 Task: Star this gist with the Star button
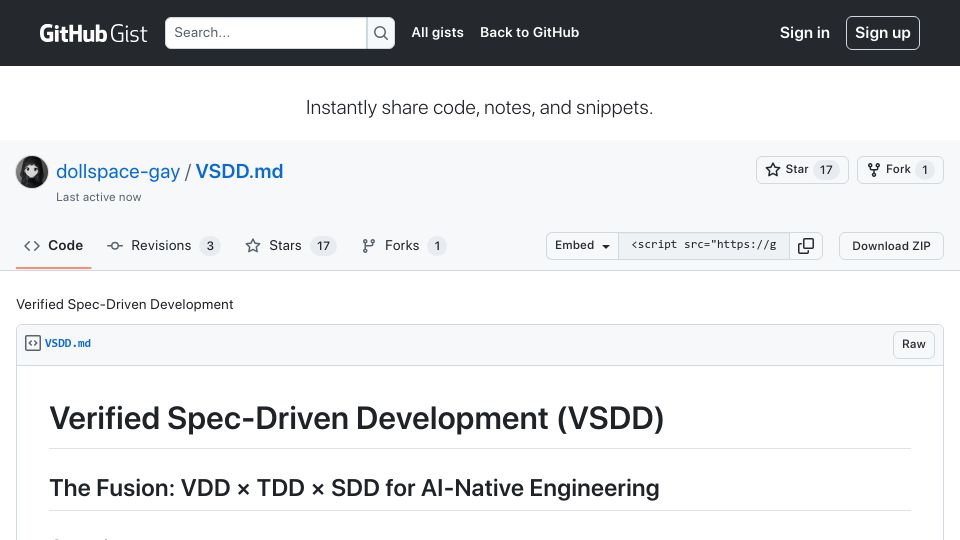coord(802,170)
